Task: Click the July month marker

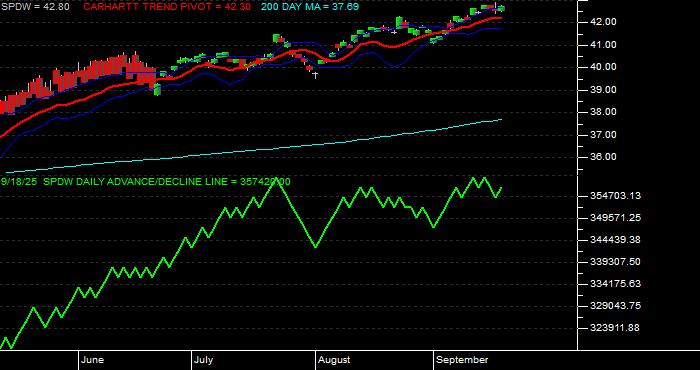Action: point(204,360)
